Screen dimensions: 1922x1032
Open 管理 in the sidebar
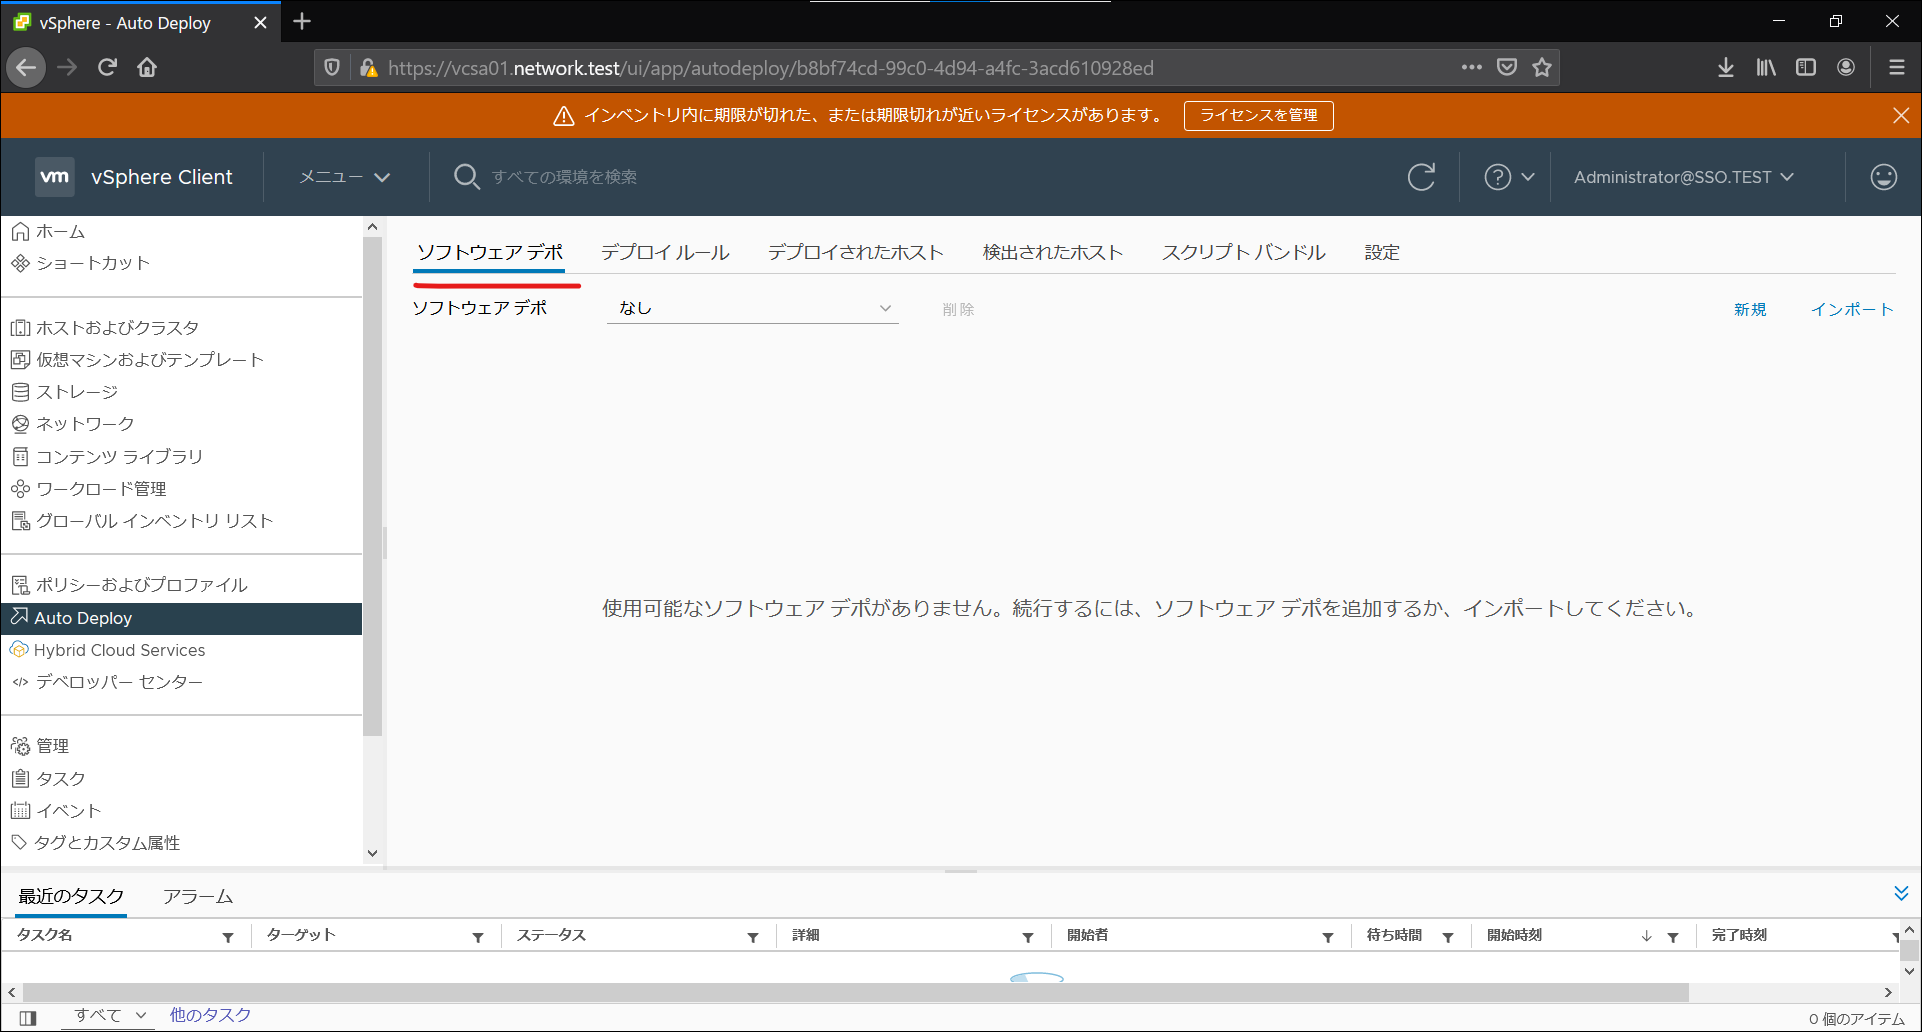pos(40,746)
